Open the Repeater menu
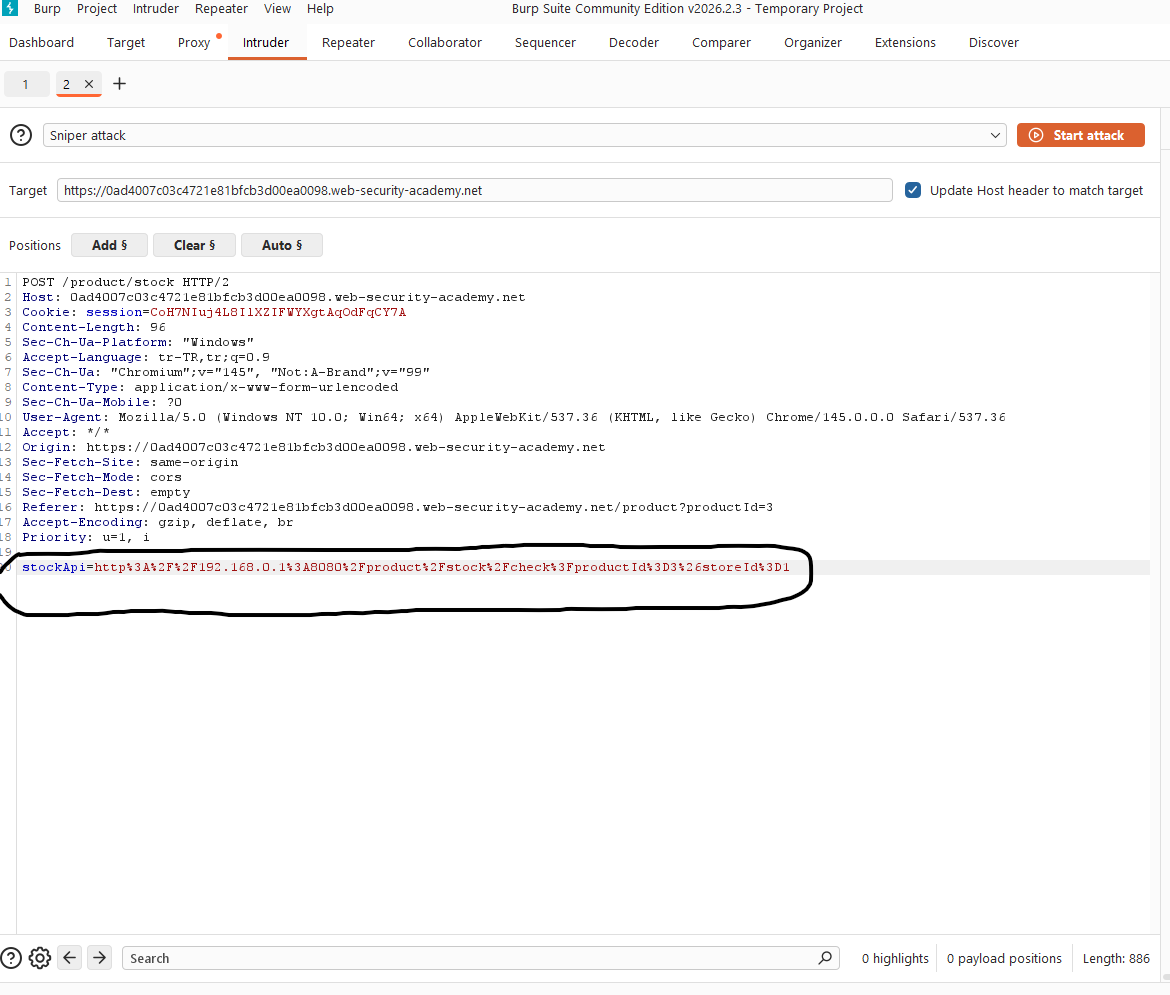The image size is (1170, 995). pyautogui.click(x=221, y=9)
